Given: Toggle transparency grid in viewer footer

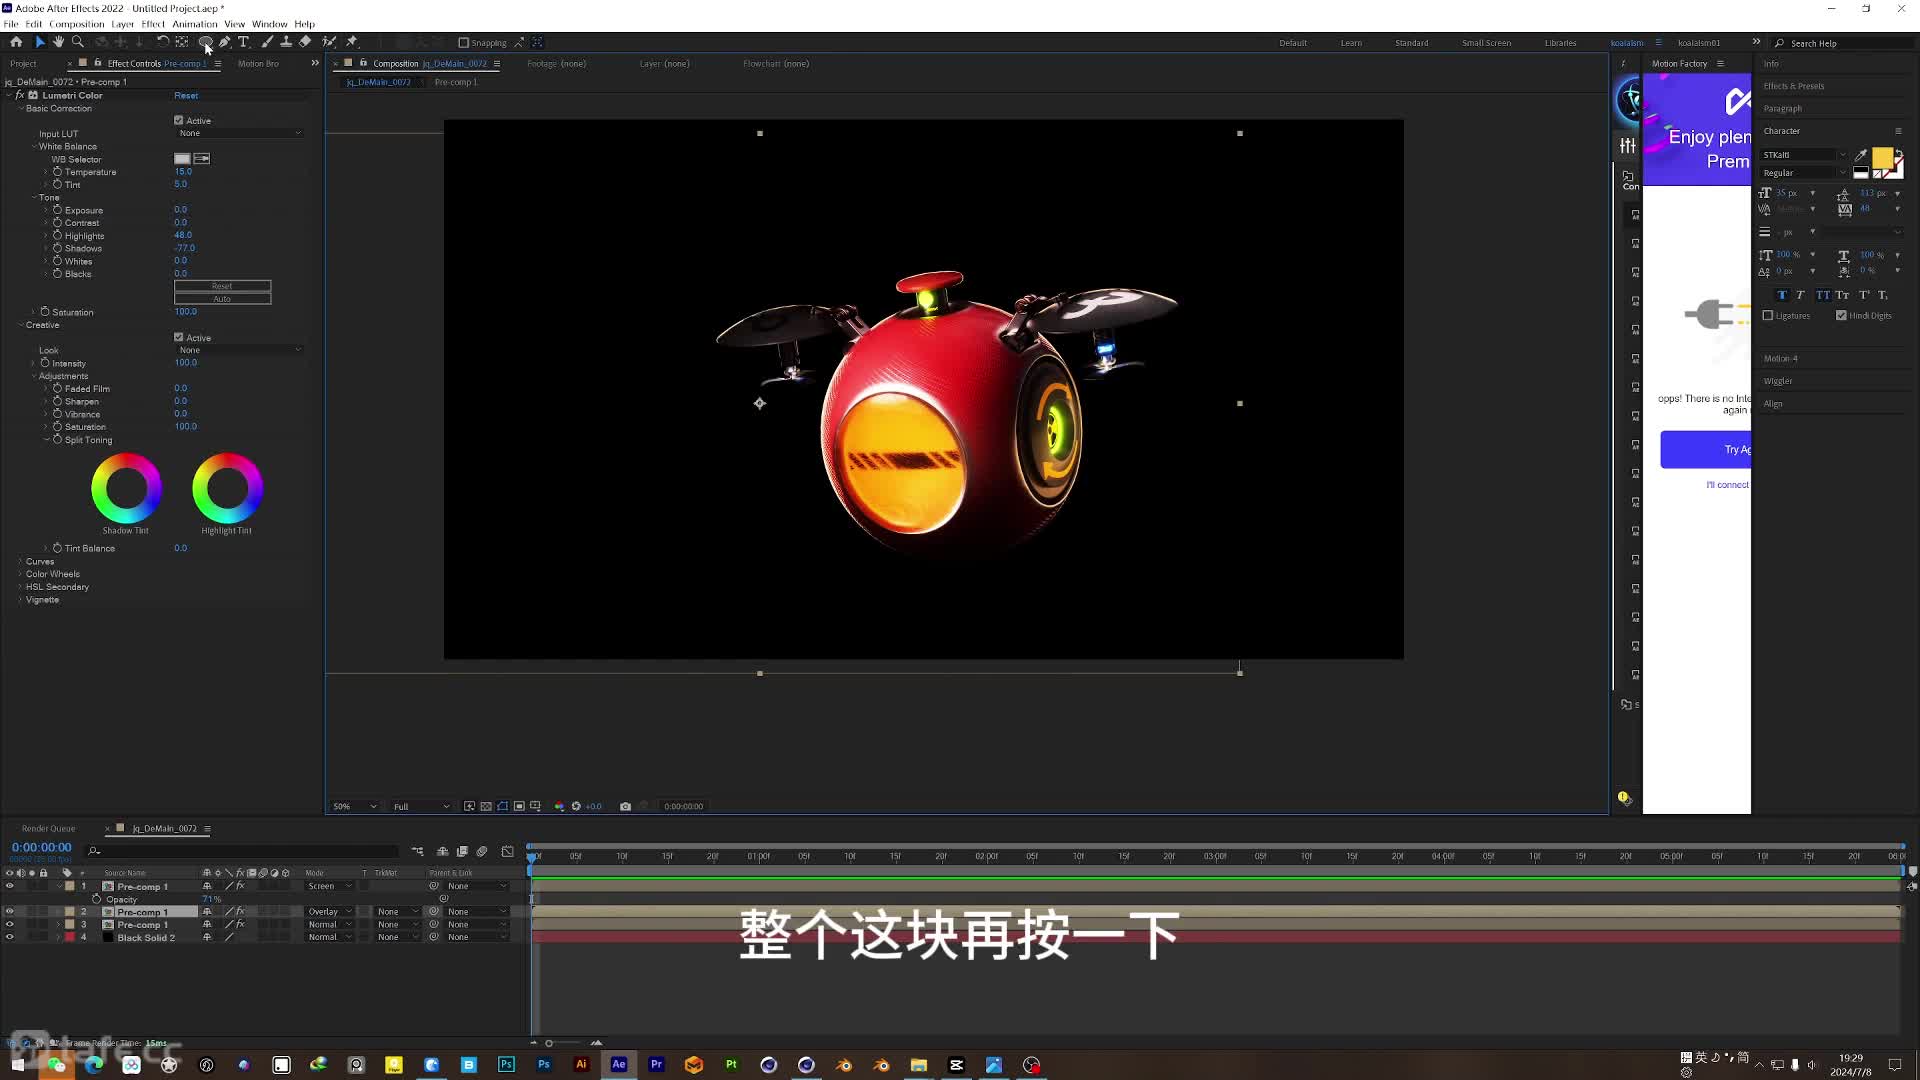Looking at the screenshot, I should pyautogui.click(x=485, y=806).
